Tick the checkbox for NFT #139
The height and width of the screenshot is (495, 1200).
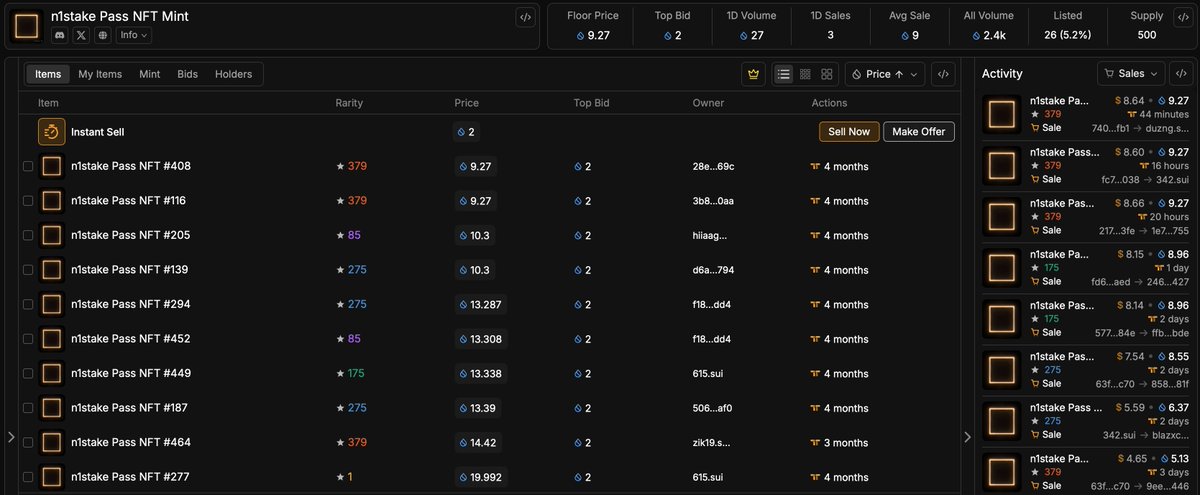click(28, 270)
